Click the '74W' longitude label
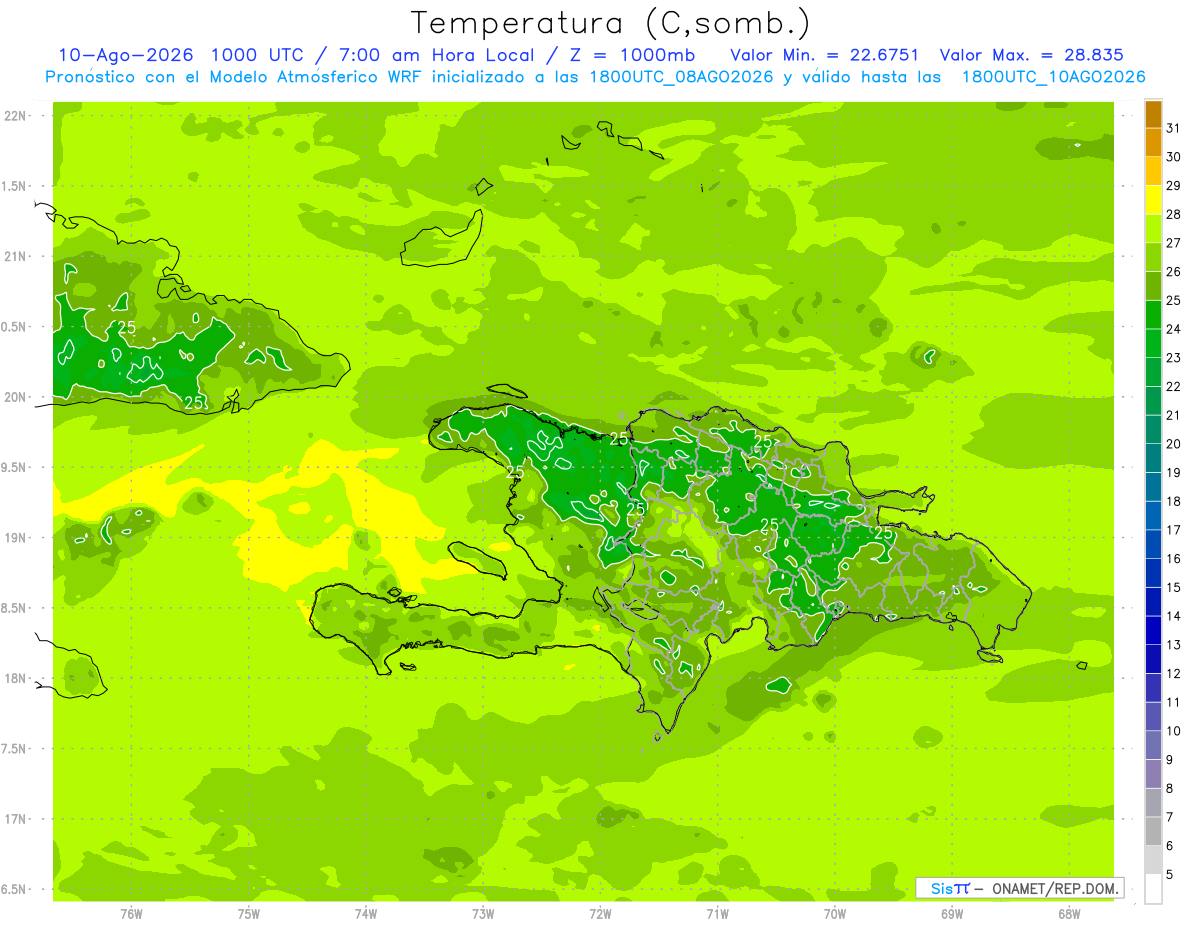This screenshot has width=1200, height=927. pyautogui.click(x=366, y=914)
